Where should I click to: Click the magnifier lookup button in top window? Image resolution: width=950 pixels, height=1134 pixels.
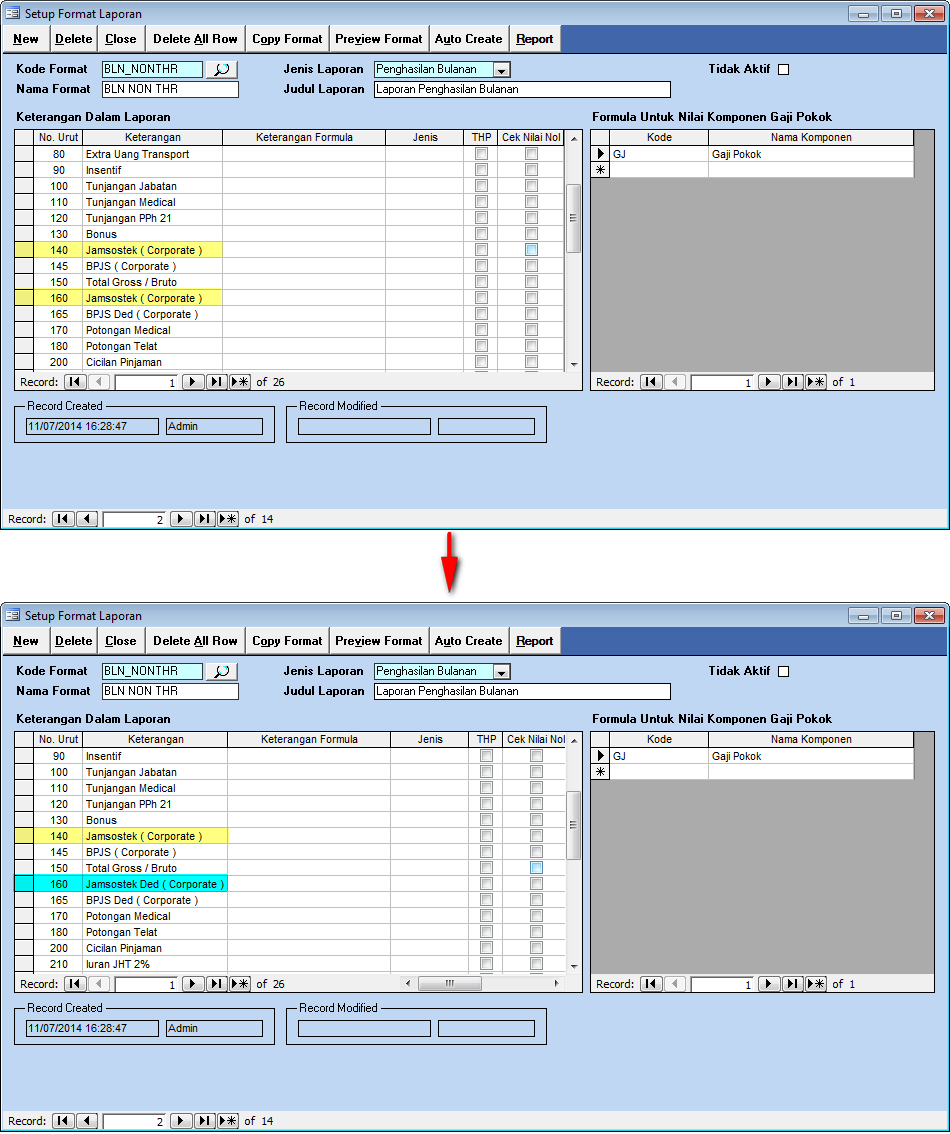tap(221, 70)
